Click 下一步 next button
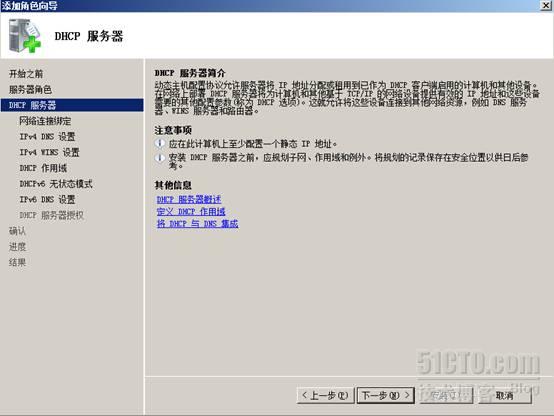This screenshot has height=416, width=554. click(385, 395)
